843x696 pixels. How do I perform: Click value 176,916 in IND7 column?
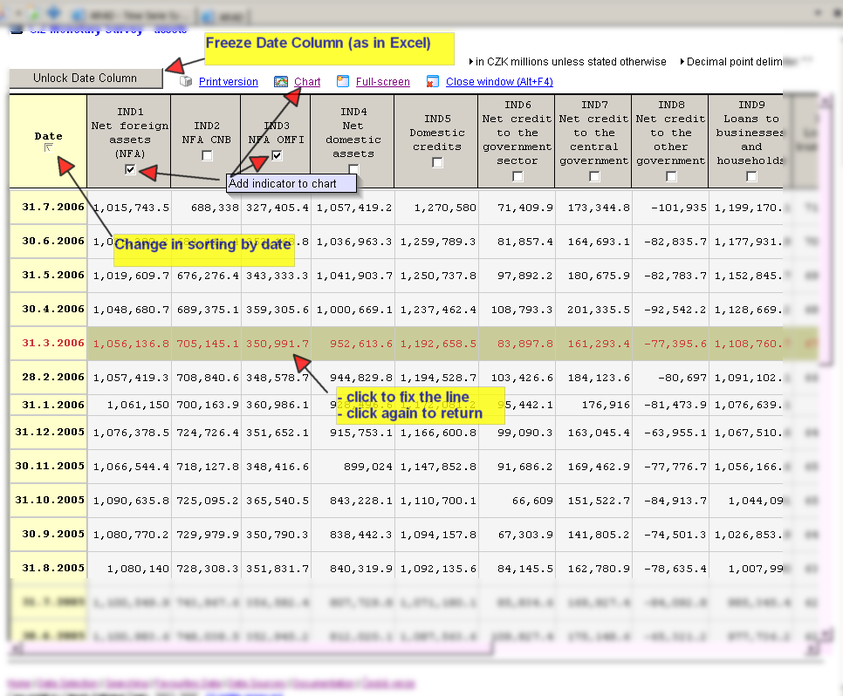[605, 405]
